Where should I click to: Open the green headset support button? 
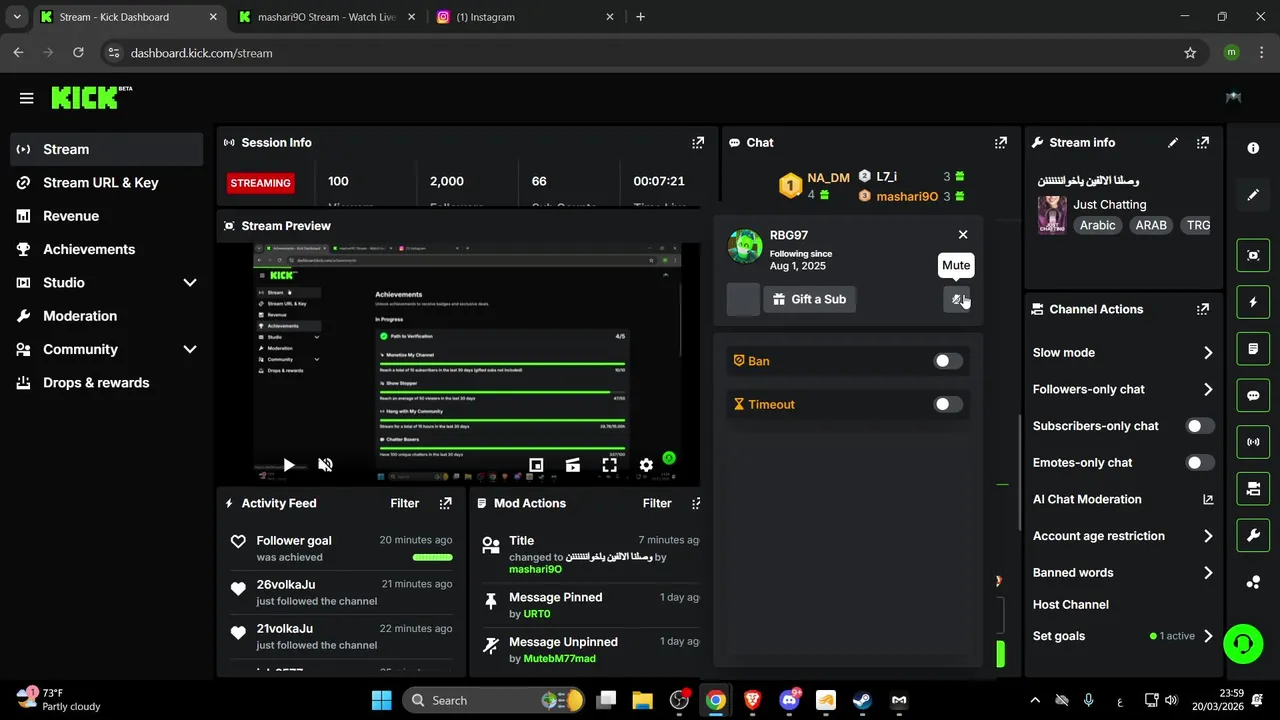(1243, 642)
